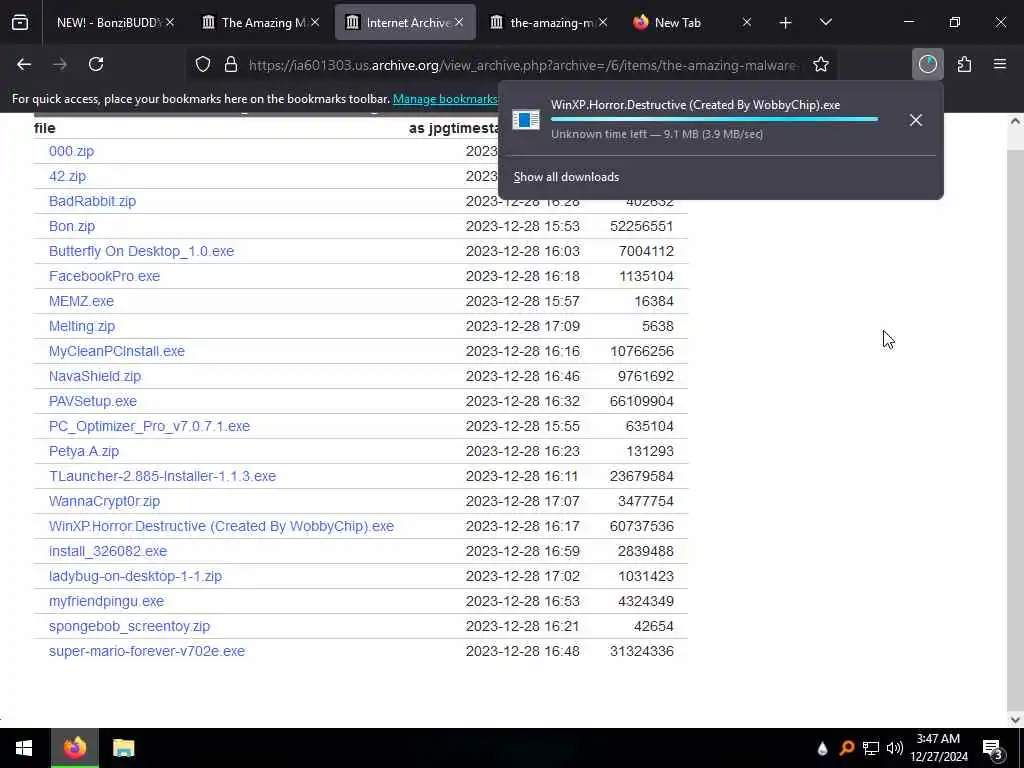Open super-mario-forever-v702e.exe link

coord(147,651)
